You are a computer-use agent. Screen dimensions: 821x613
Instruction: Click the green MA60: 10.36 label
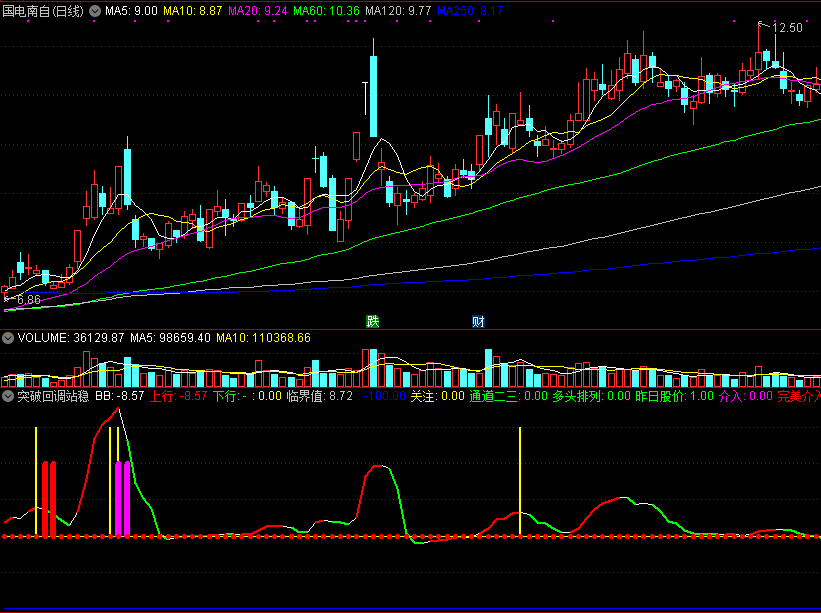[326, 11]
